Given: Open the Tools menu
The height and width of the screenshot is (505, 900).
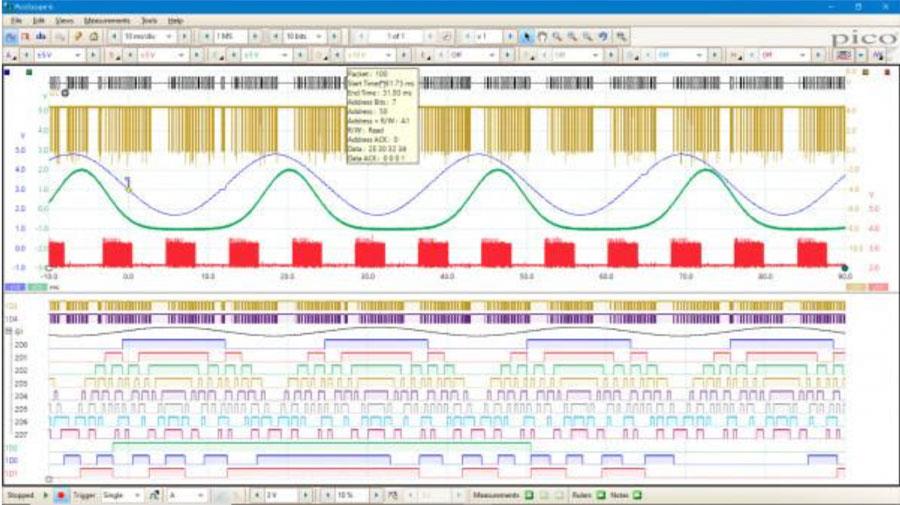Looking at the screenshot, I should [x=149, y=20].
